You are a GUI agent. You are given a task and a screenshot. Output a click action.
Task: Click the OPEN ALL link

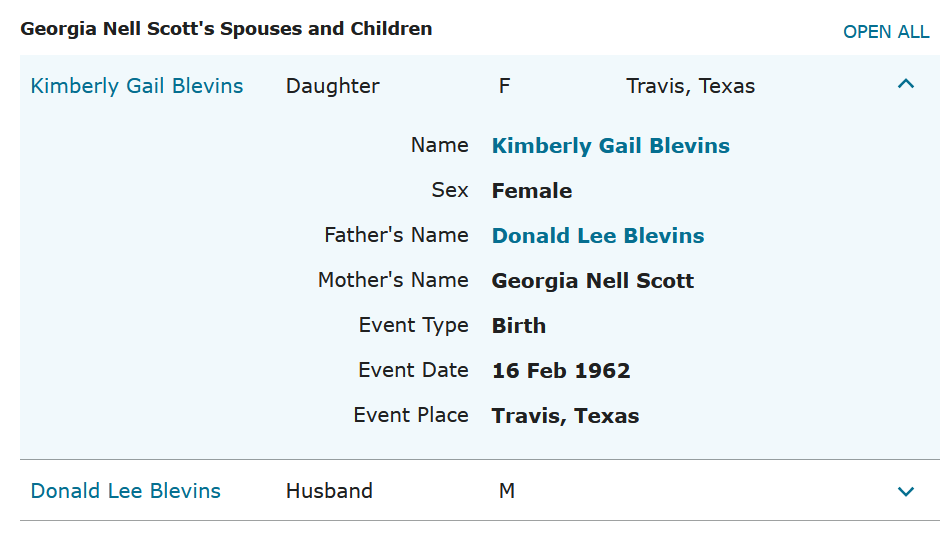(x=886, y=32)
